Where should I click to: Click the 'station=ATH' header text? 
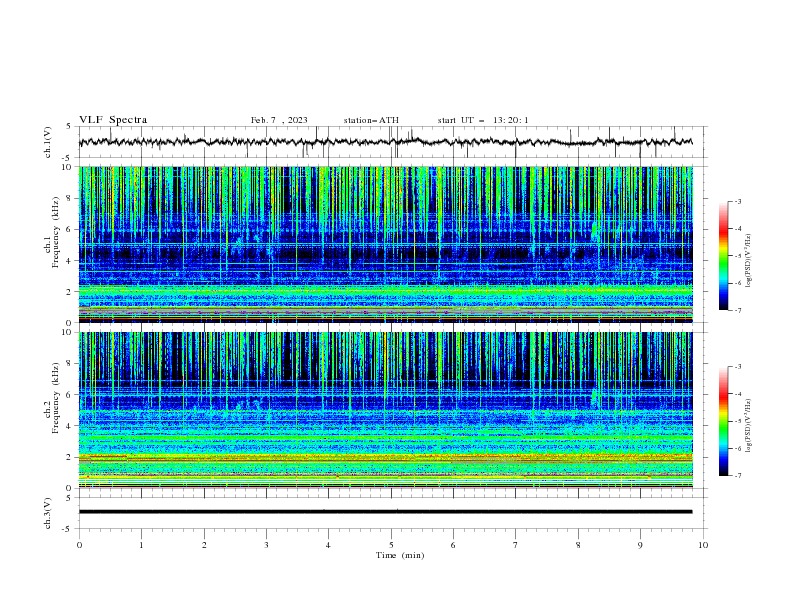pos(371,120)
